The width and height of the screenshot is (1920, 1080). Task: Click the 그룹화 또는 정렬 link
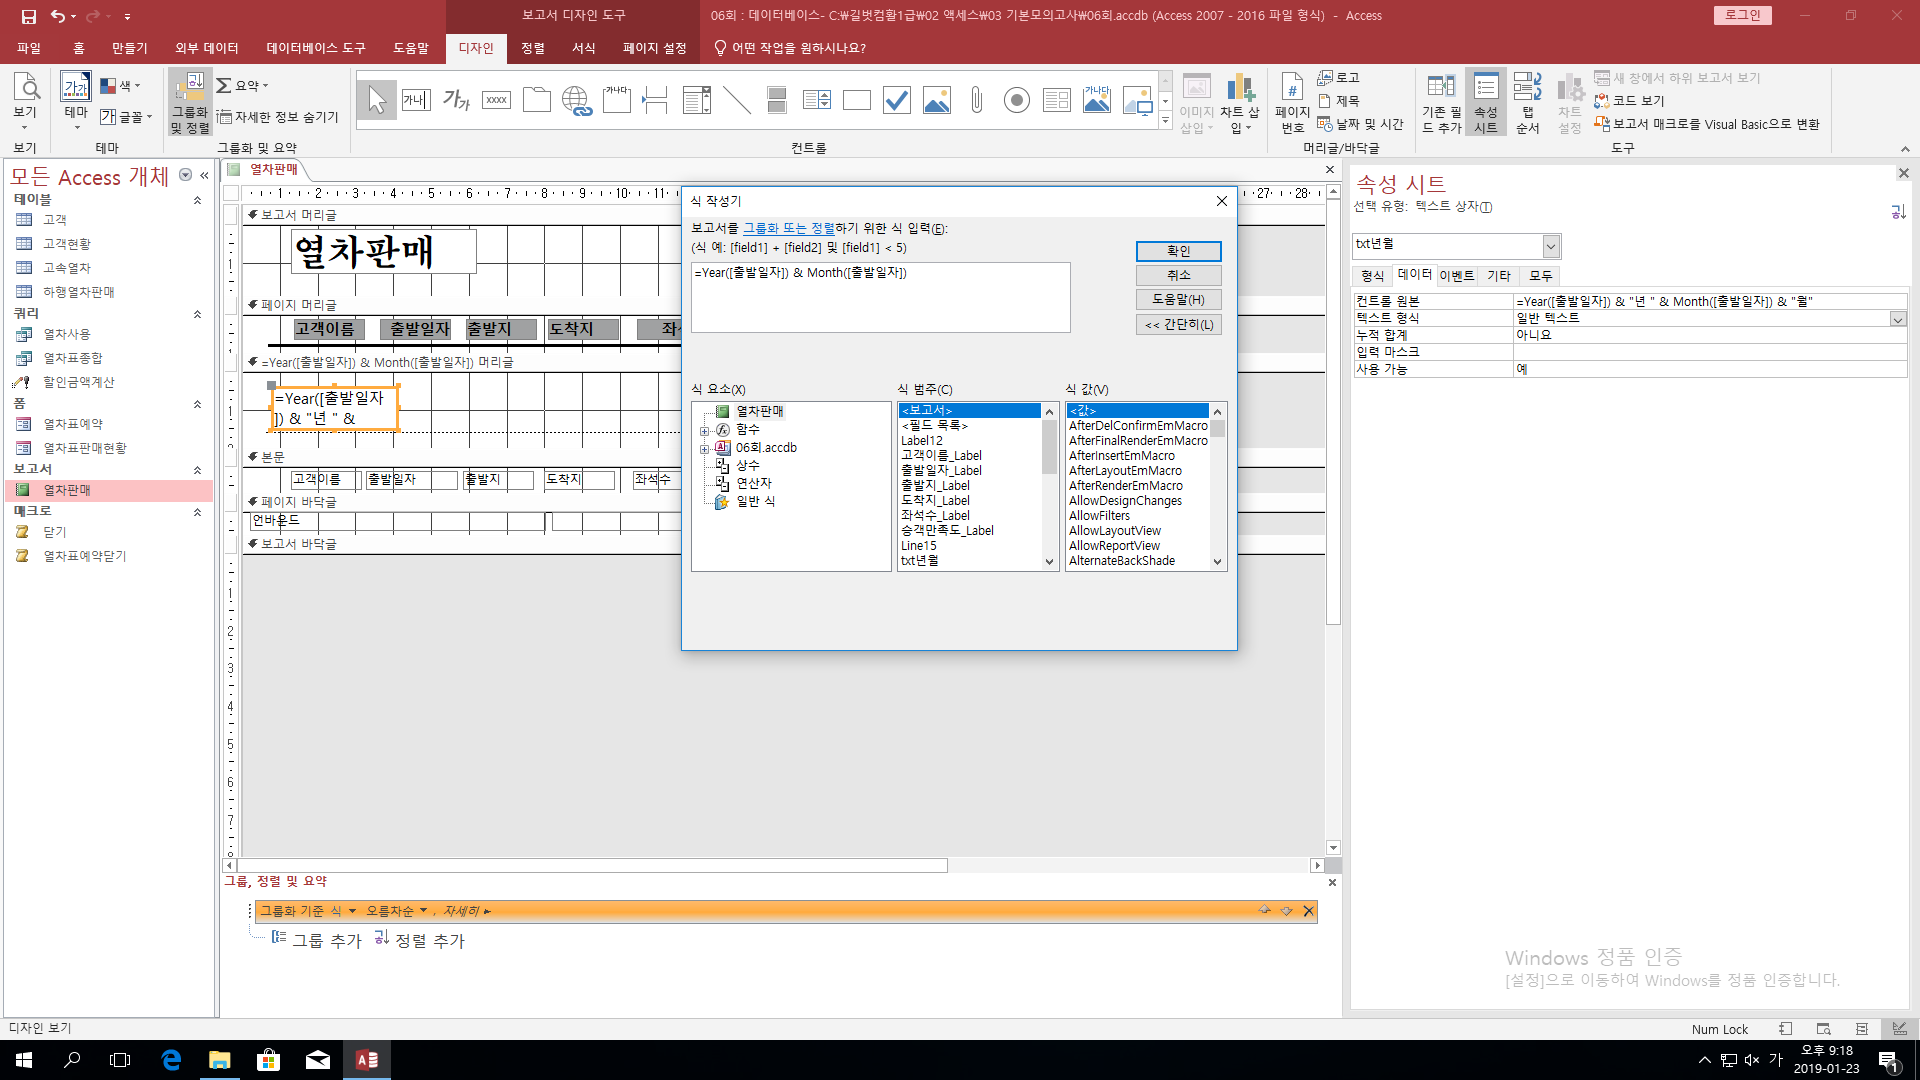[788, 228]
